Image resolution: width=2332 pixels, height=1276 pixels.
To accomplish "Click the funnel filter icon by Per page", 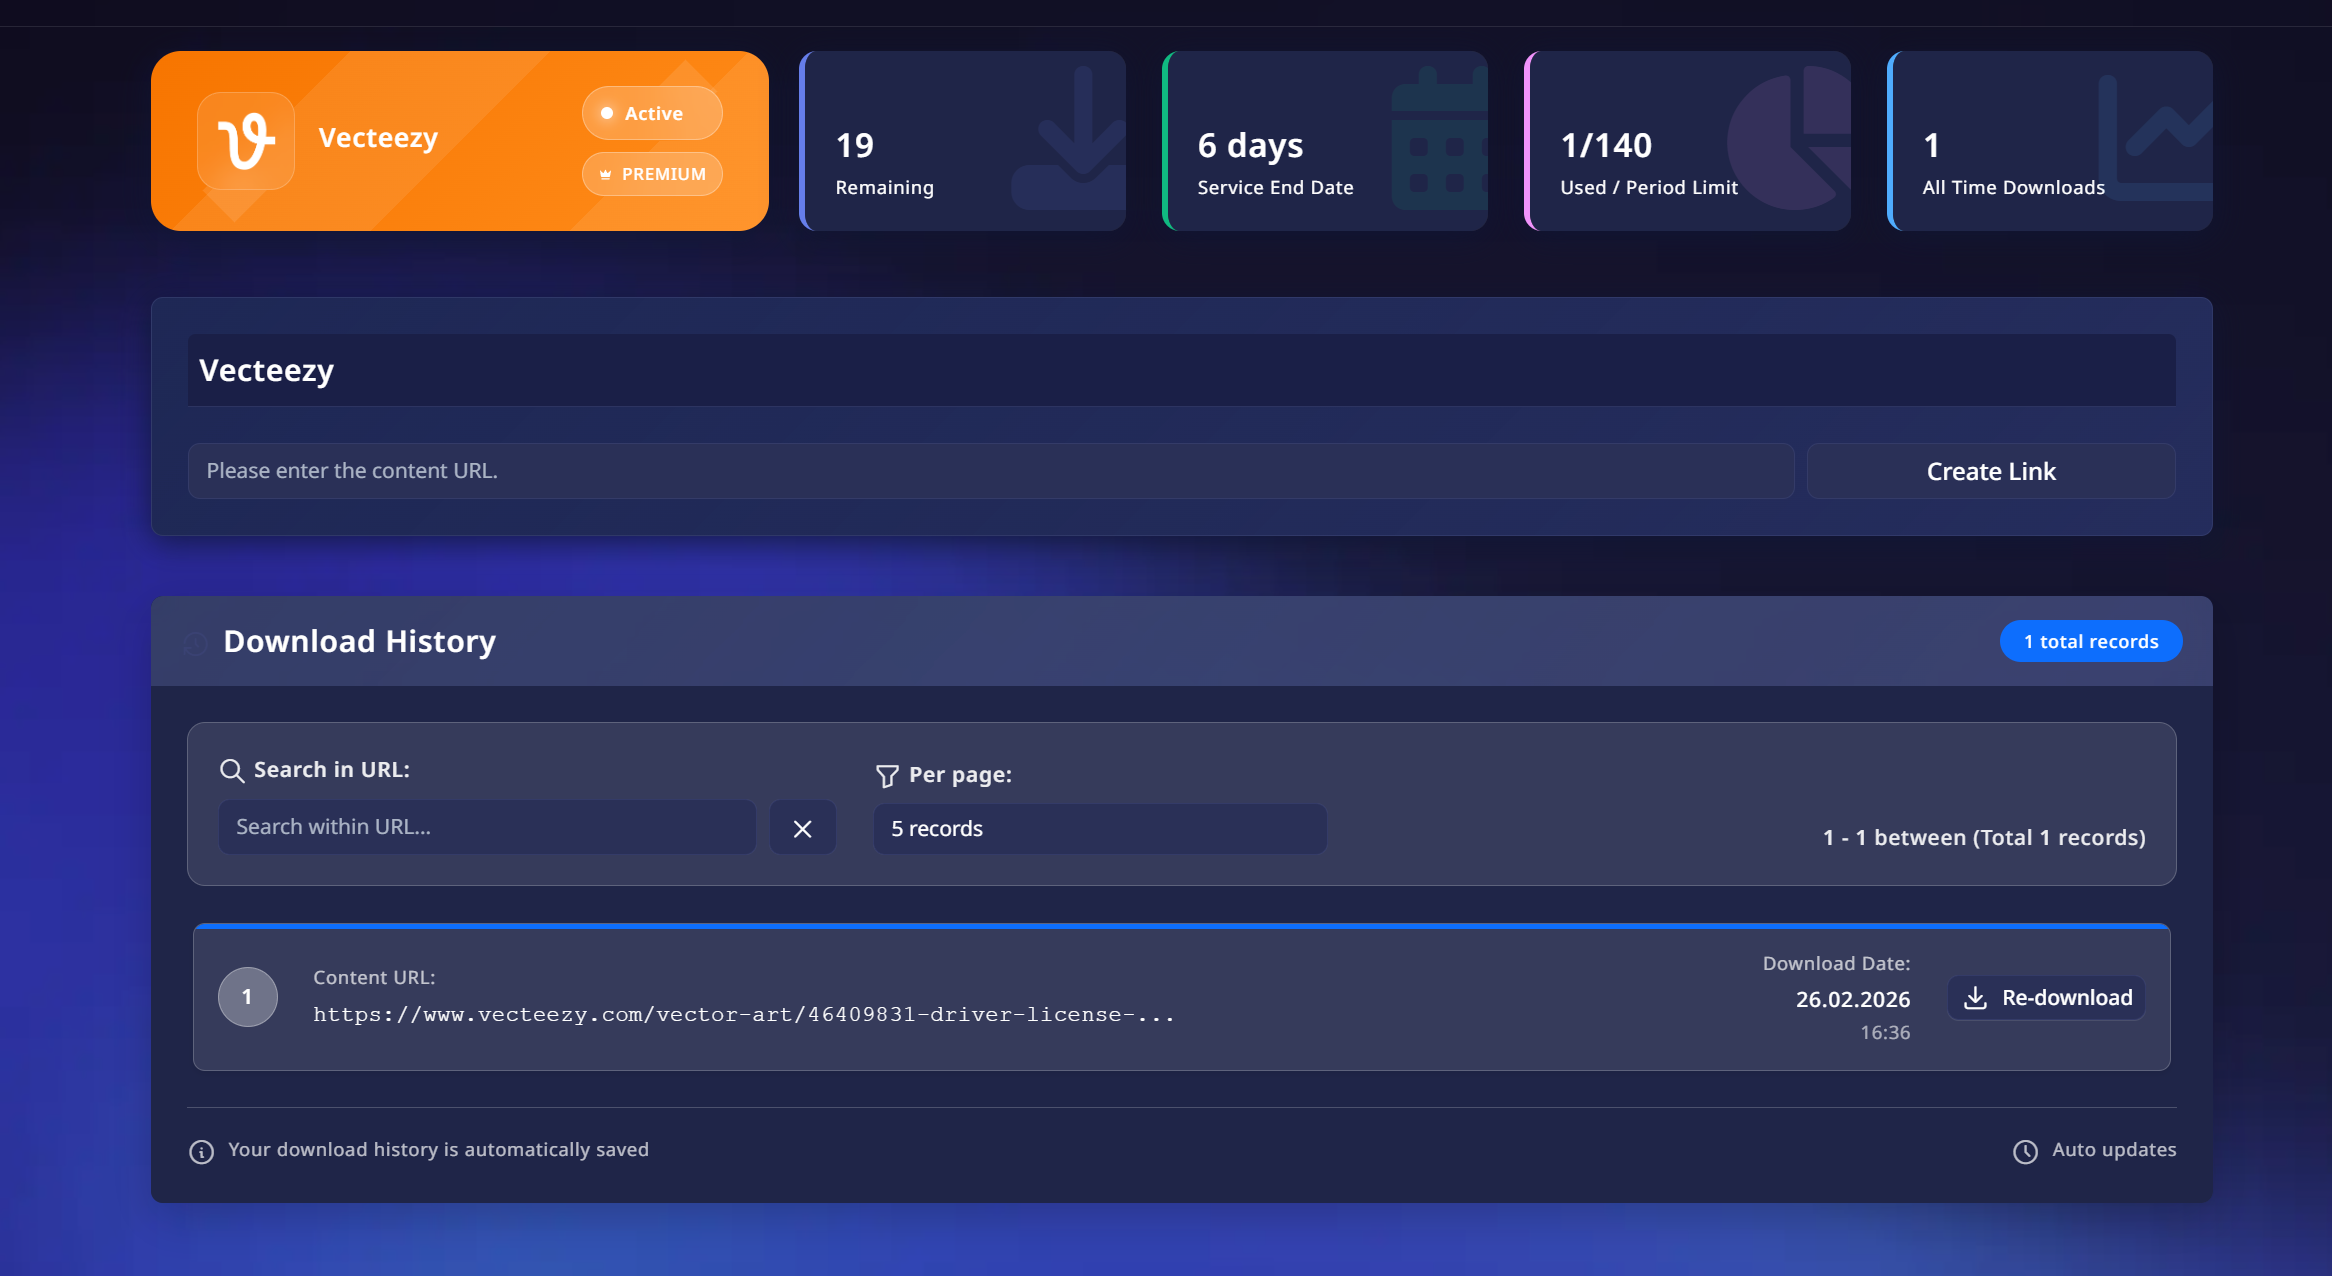I will (x=886, y=776).
